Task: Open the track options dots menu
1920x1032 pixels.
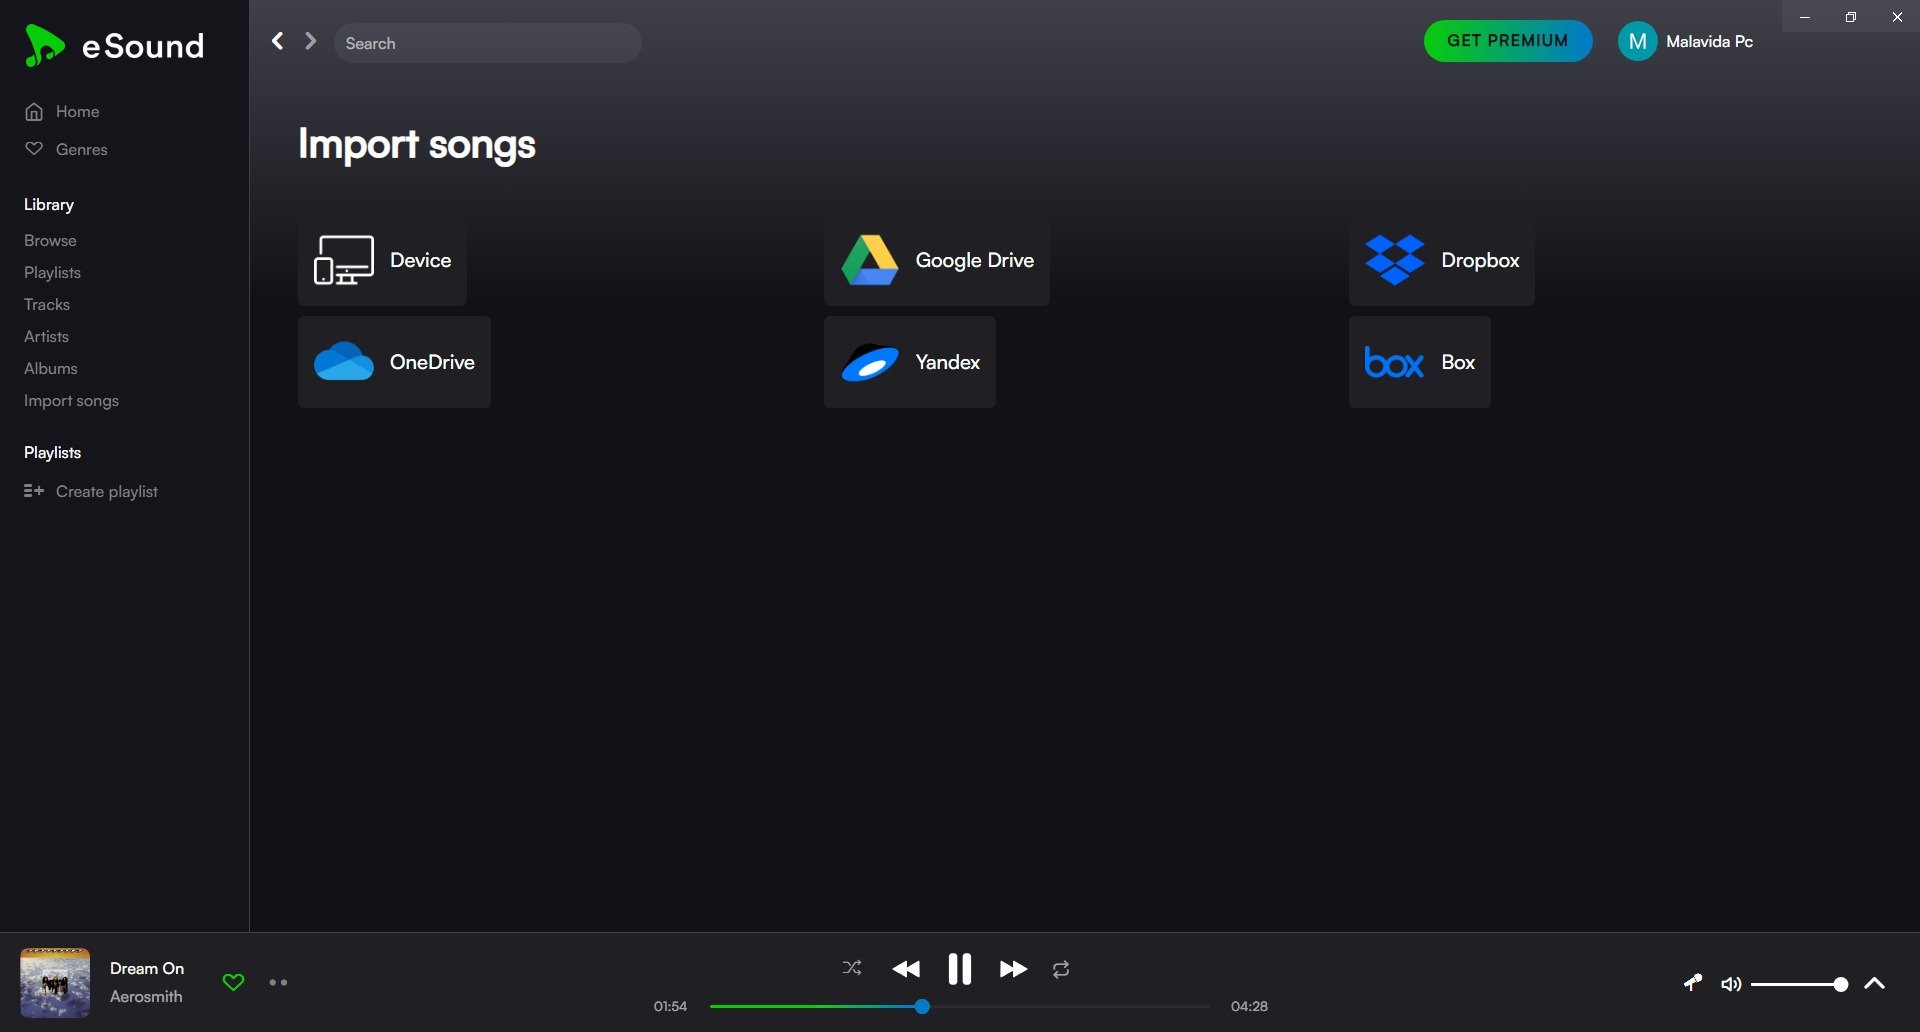Action: point(278,983)
